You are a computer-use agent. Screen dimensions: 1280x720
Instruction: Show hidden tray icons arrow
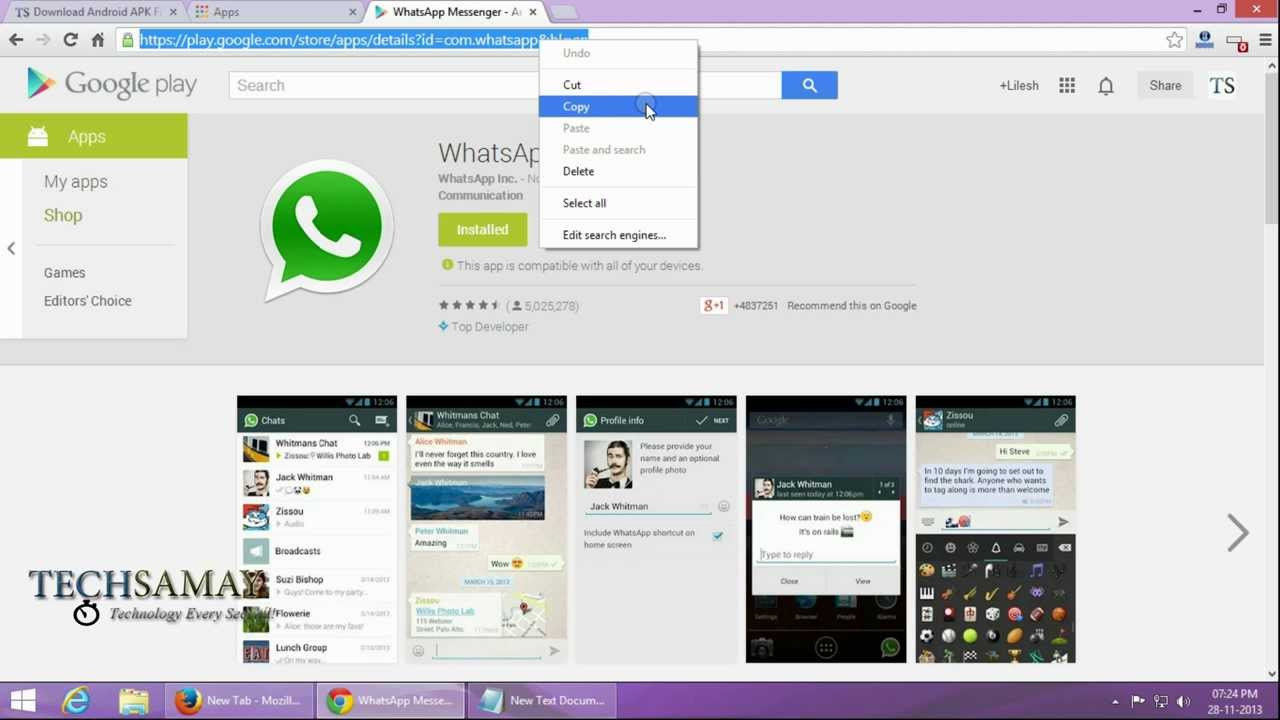pos(1115,701)
